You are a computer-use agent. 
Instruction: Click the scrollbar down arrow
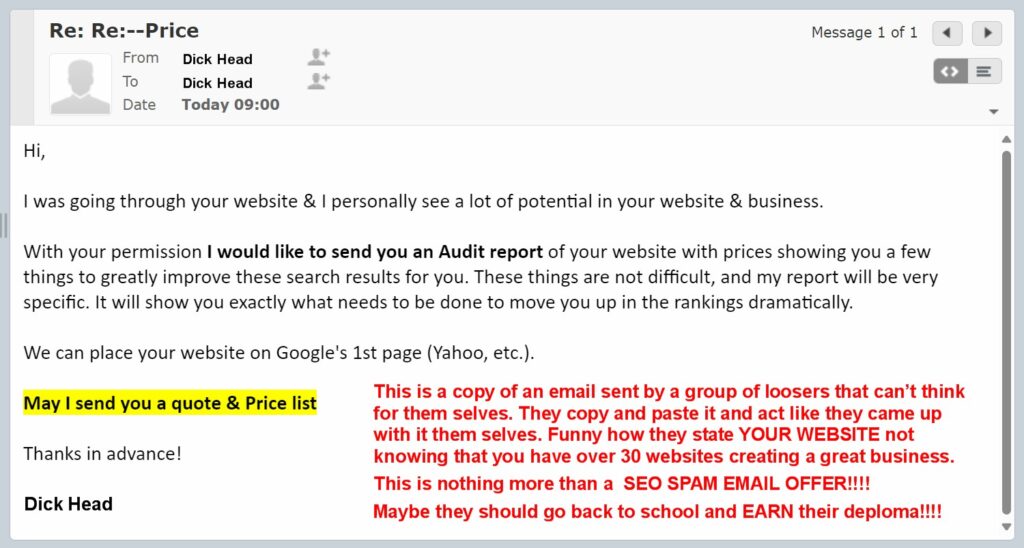(x=1007, y=526)
